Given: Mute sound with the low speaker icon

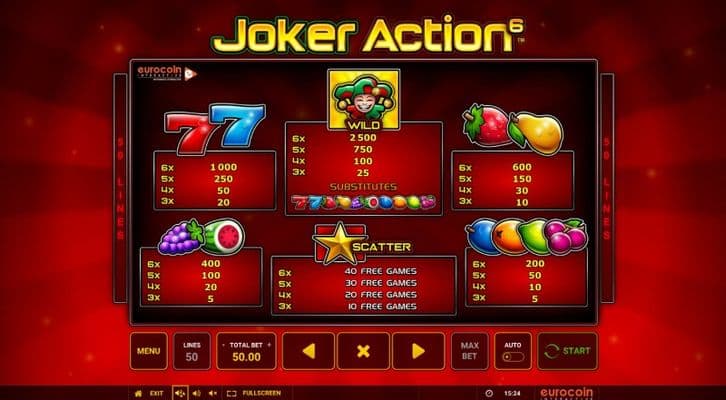Looking at the screenshot, I should tap(213, 394).
